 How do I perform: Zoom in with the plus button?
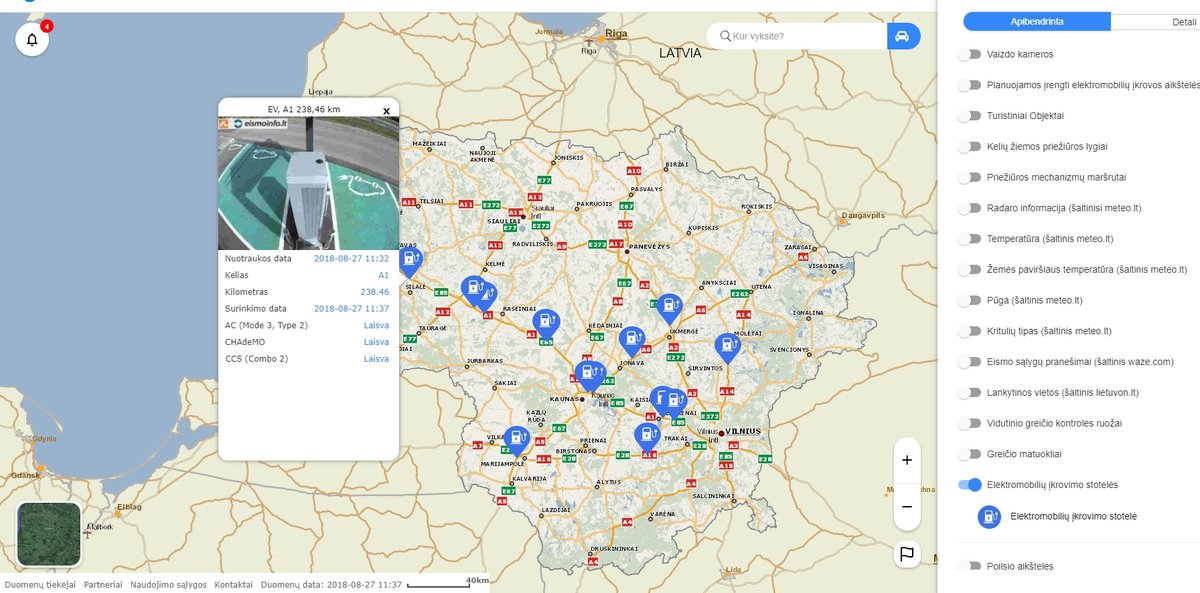pos(906,460)
